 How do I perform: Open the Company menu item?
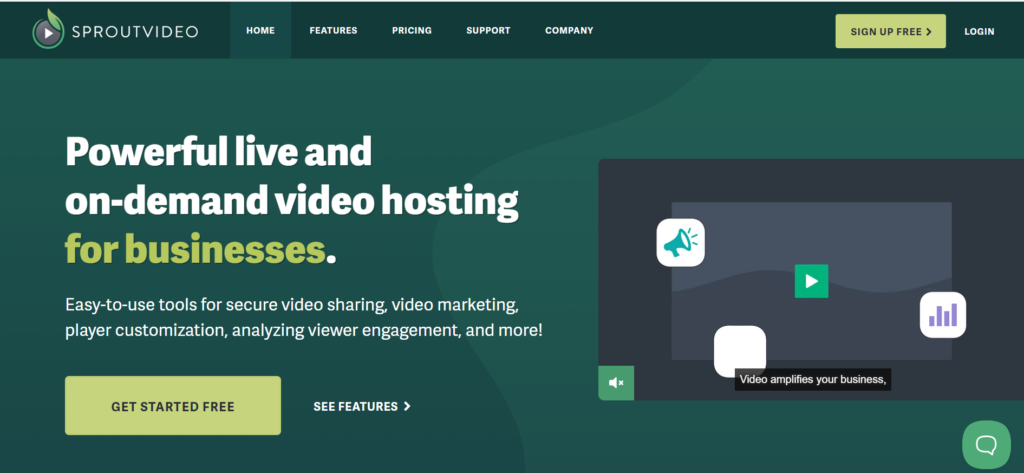tap(569, 31)
